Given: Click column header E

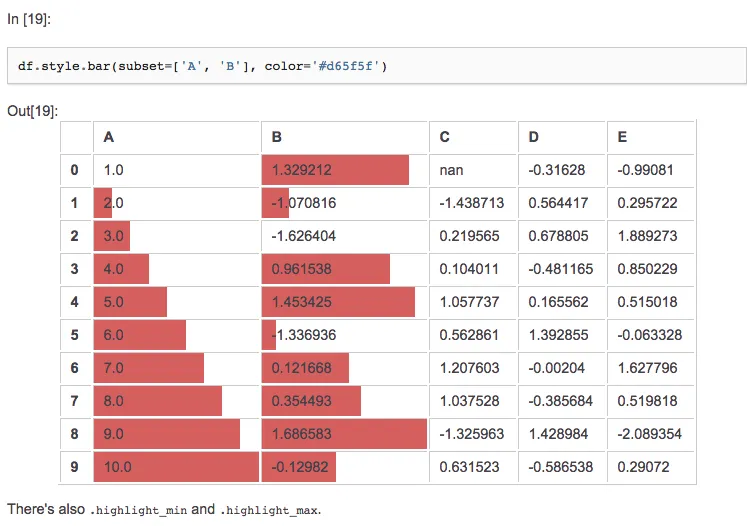Looking at the screenshot, I should point(622,137).
